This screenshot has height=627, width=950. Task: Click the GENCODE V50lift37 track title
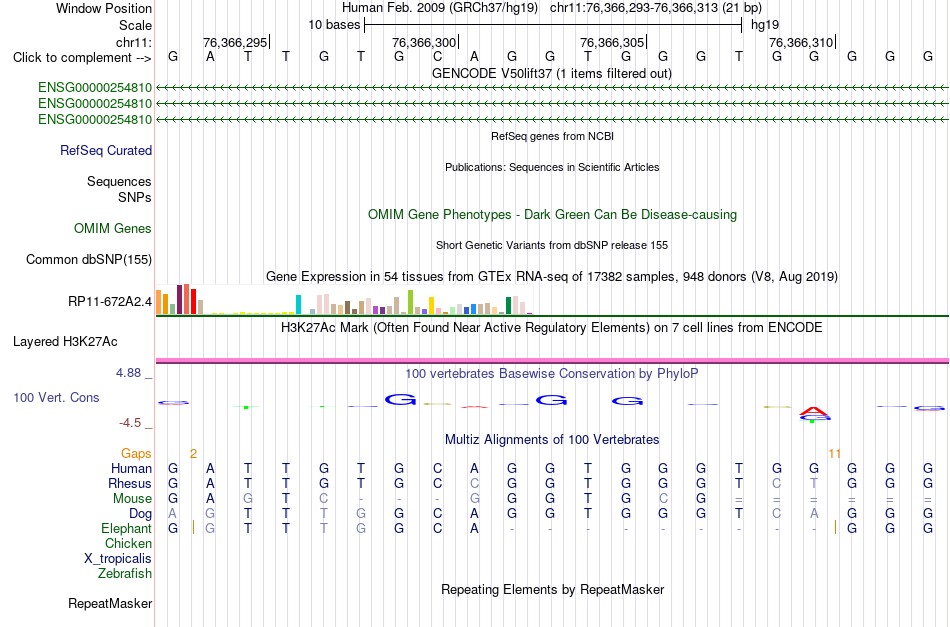click(x=552, y=73)
